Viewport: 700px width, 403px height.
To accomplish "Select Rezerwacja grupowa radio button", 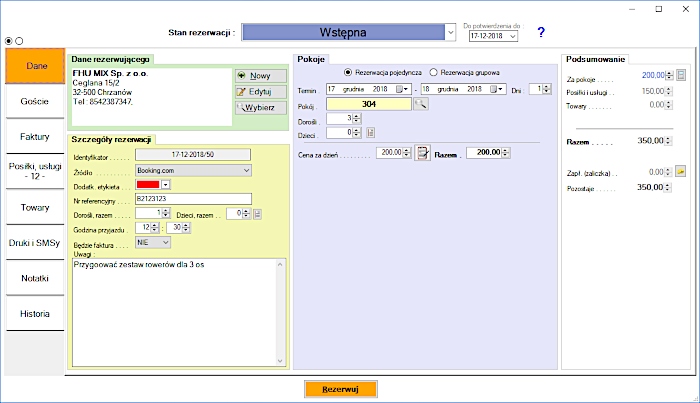I will (433, 72).
